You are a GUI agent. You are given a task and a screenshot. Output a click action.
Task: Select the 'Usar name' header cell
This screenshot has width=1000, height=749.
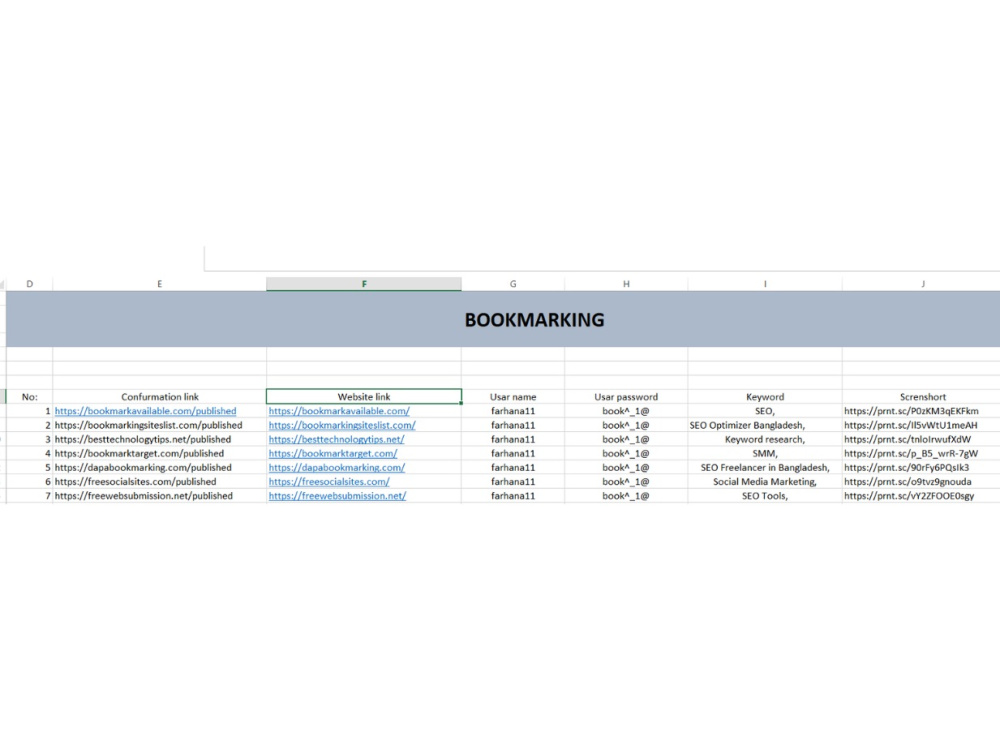513,397
